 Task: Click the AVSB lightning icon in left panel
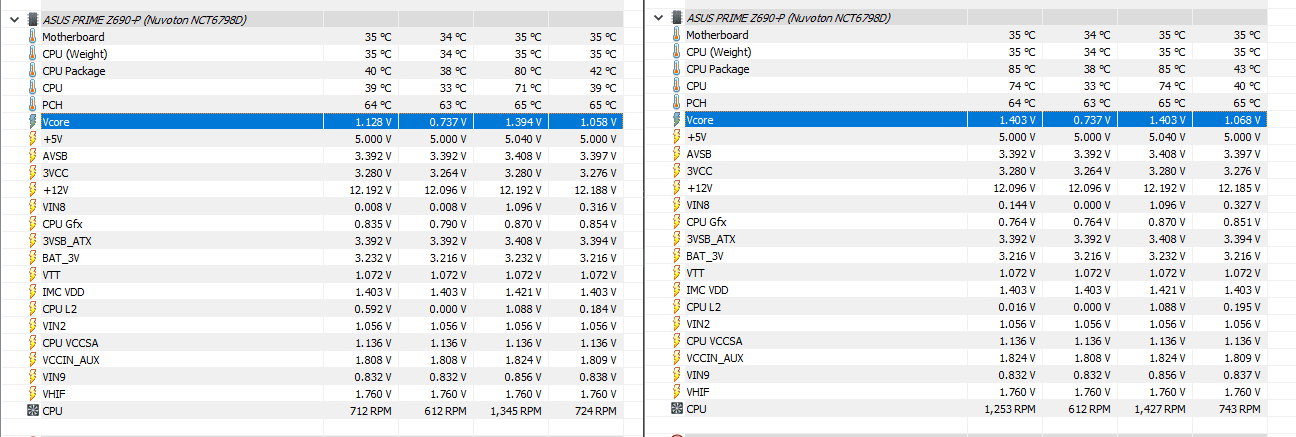[x=33, y=155]
